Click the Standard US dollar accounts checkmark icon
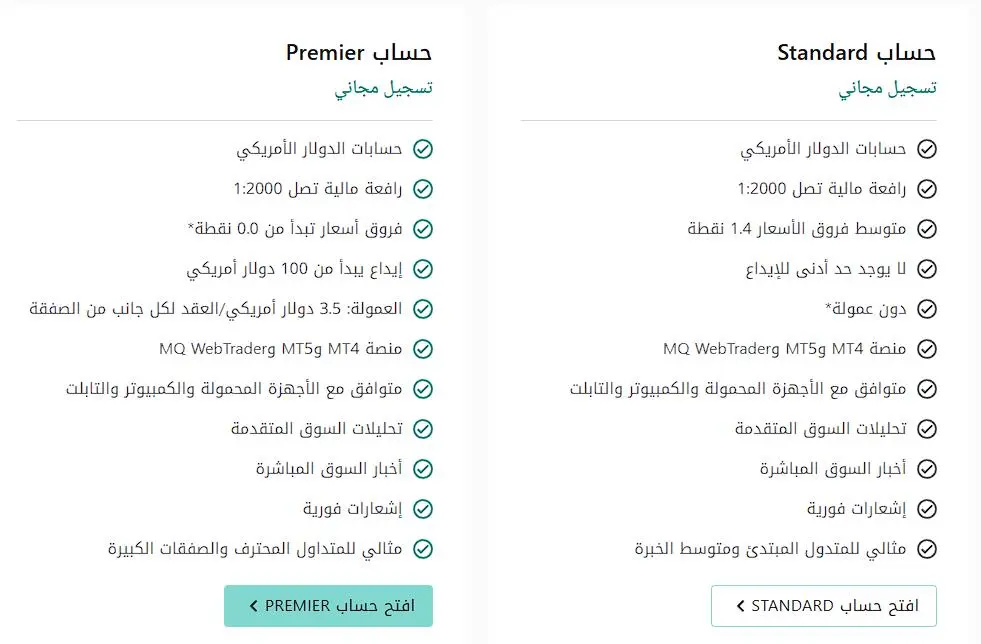This screenshot has height=644, width=981. (x=927, y=149)
